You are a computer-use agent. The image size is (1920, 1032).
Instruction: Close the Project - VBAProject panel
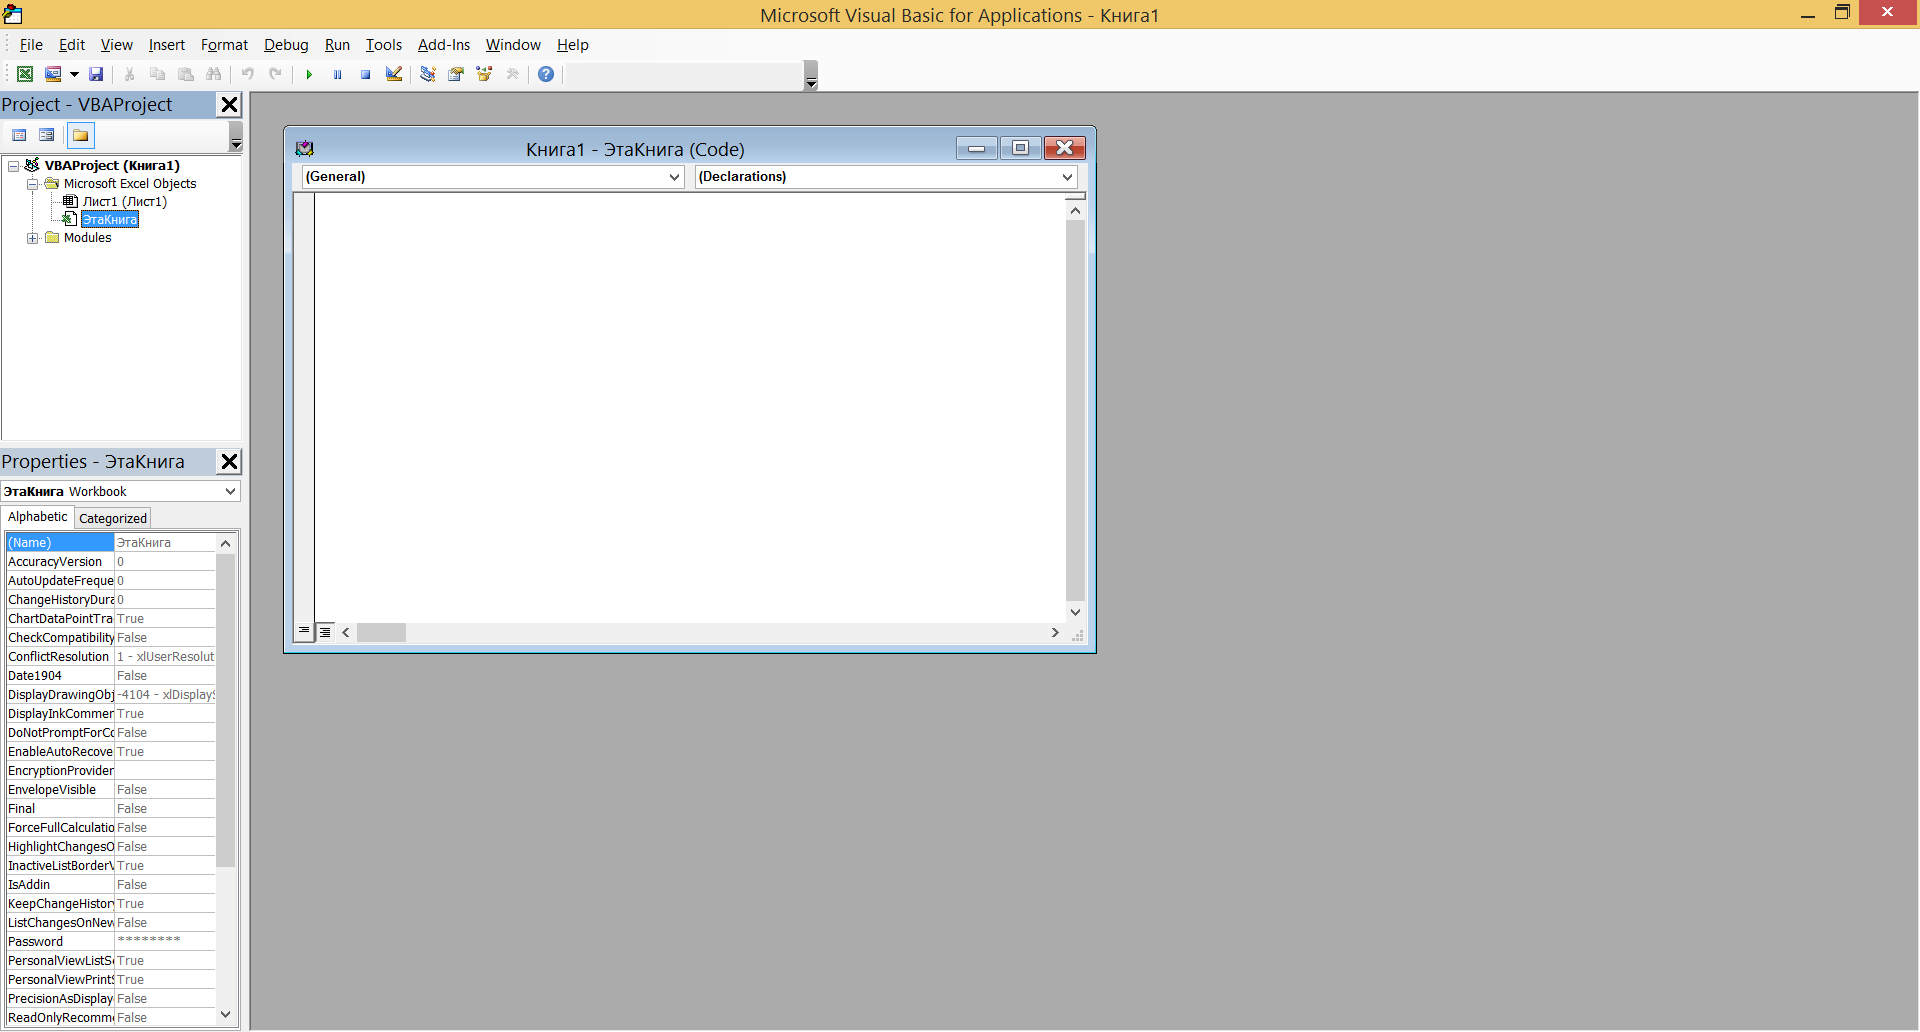pyautogui.click(x=229, y=105)
